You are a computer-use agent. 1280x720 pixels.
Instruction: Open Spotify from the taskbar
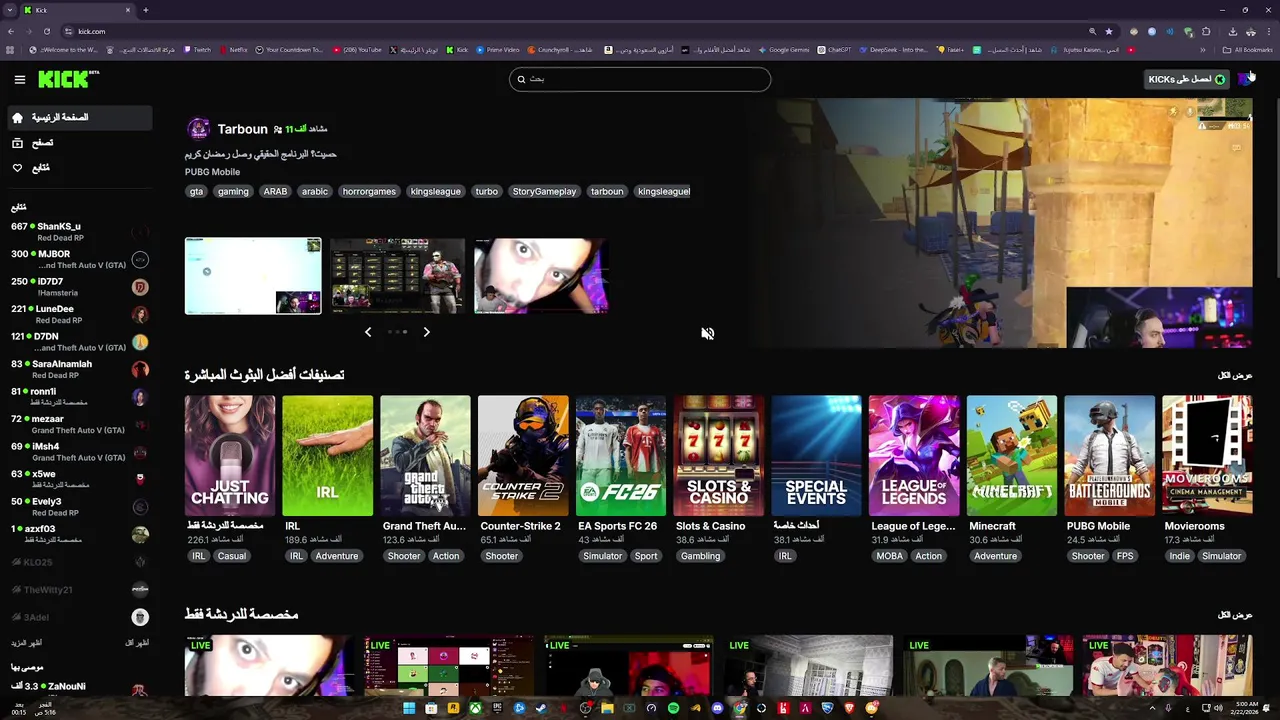[x=673, y=709]
